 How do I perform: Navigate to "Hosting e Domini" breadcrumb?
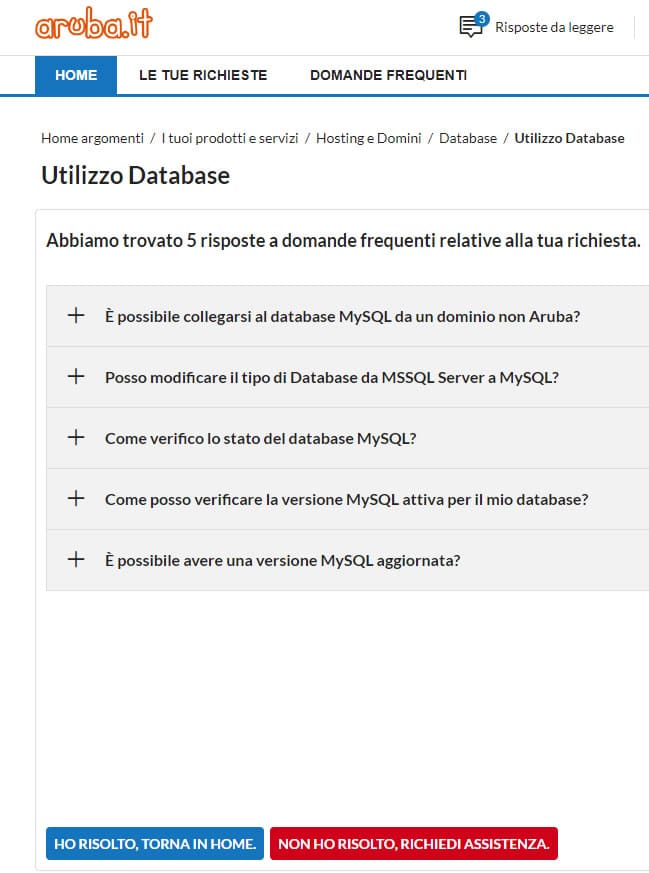pyautogui.click(x=368, y=138)
